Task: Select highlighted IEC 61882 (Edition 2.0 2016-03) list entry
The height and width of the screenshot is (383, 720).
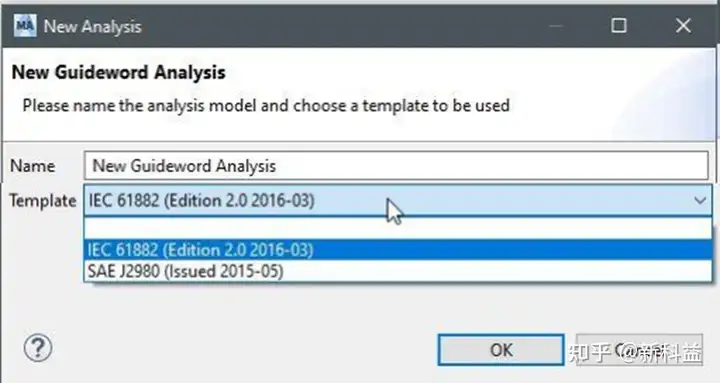Action: pos(398,250)
